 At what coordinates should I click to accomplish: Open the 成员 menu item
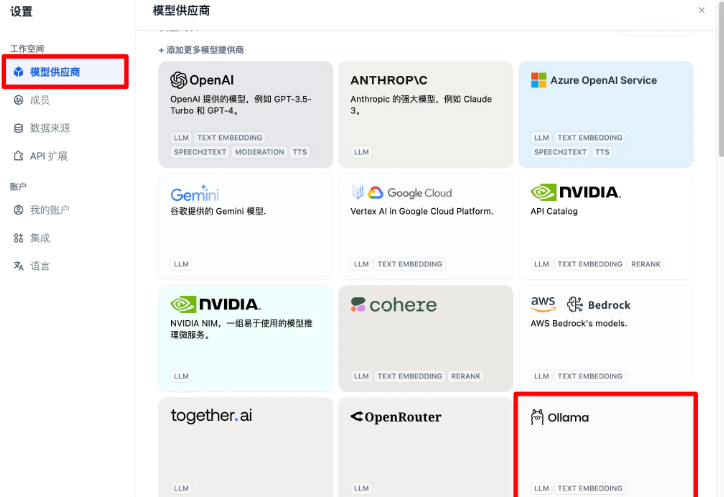[39, 100]
